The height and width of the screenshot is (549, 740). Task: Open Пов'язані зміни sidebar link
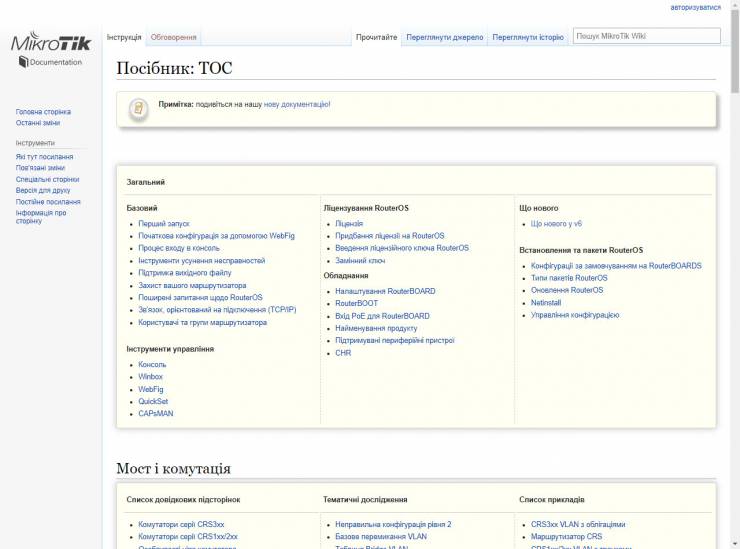(40, 168)
